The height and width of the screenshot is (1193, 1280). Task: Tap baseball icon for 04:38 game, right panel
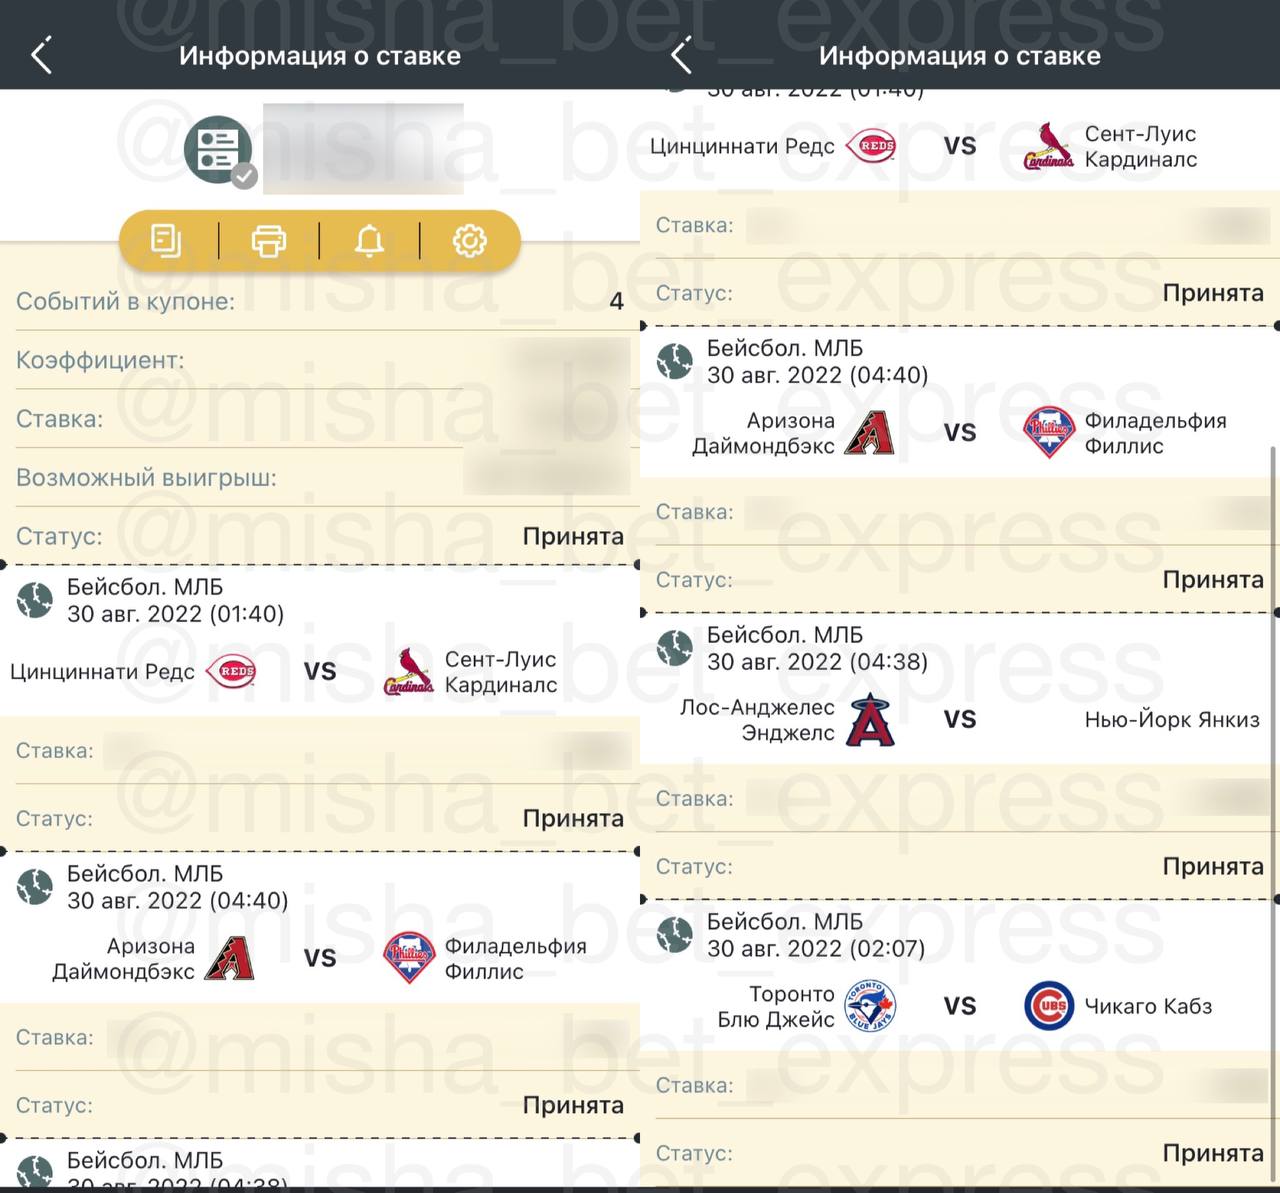click(x=675, y=648)
